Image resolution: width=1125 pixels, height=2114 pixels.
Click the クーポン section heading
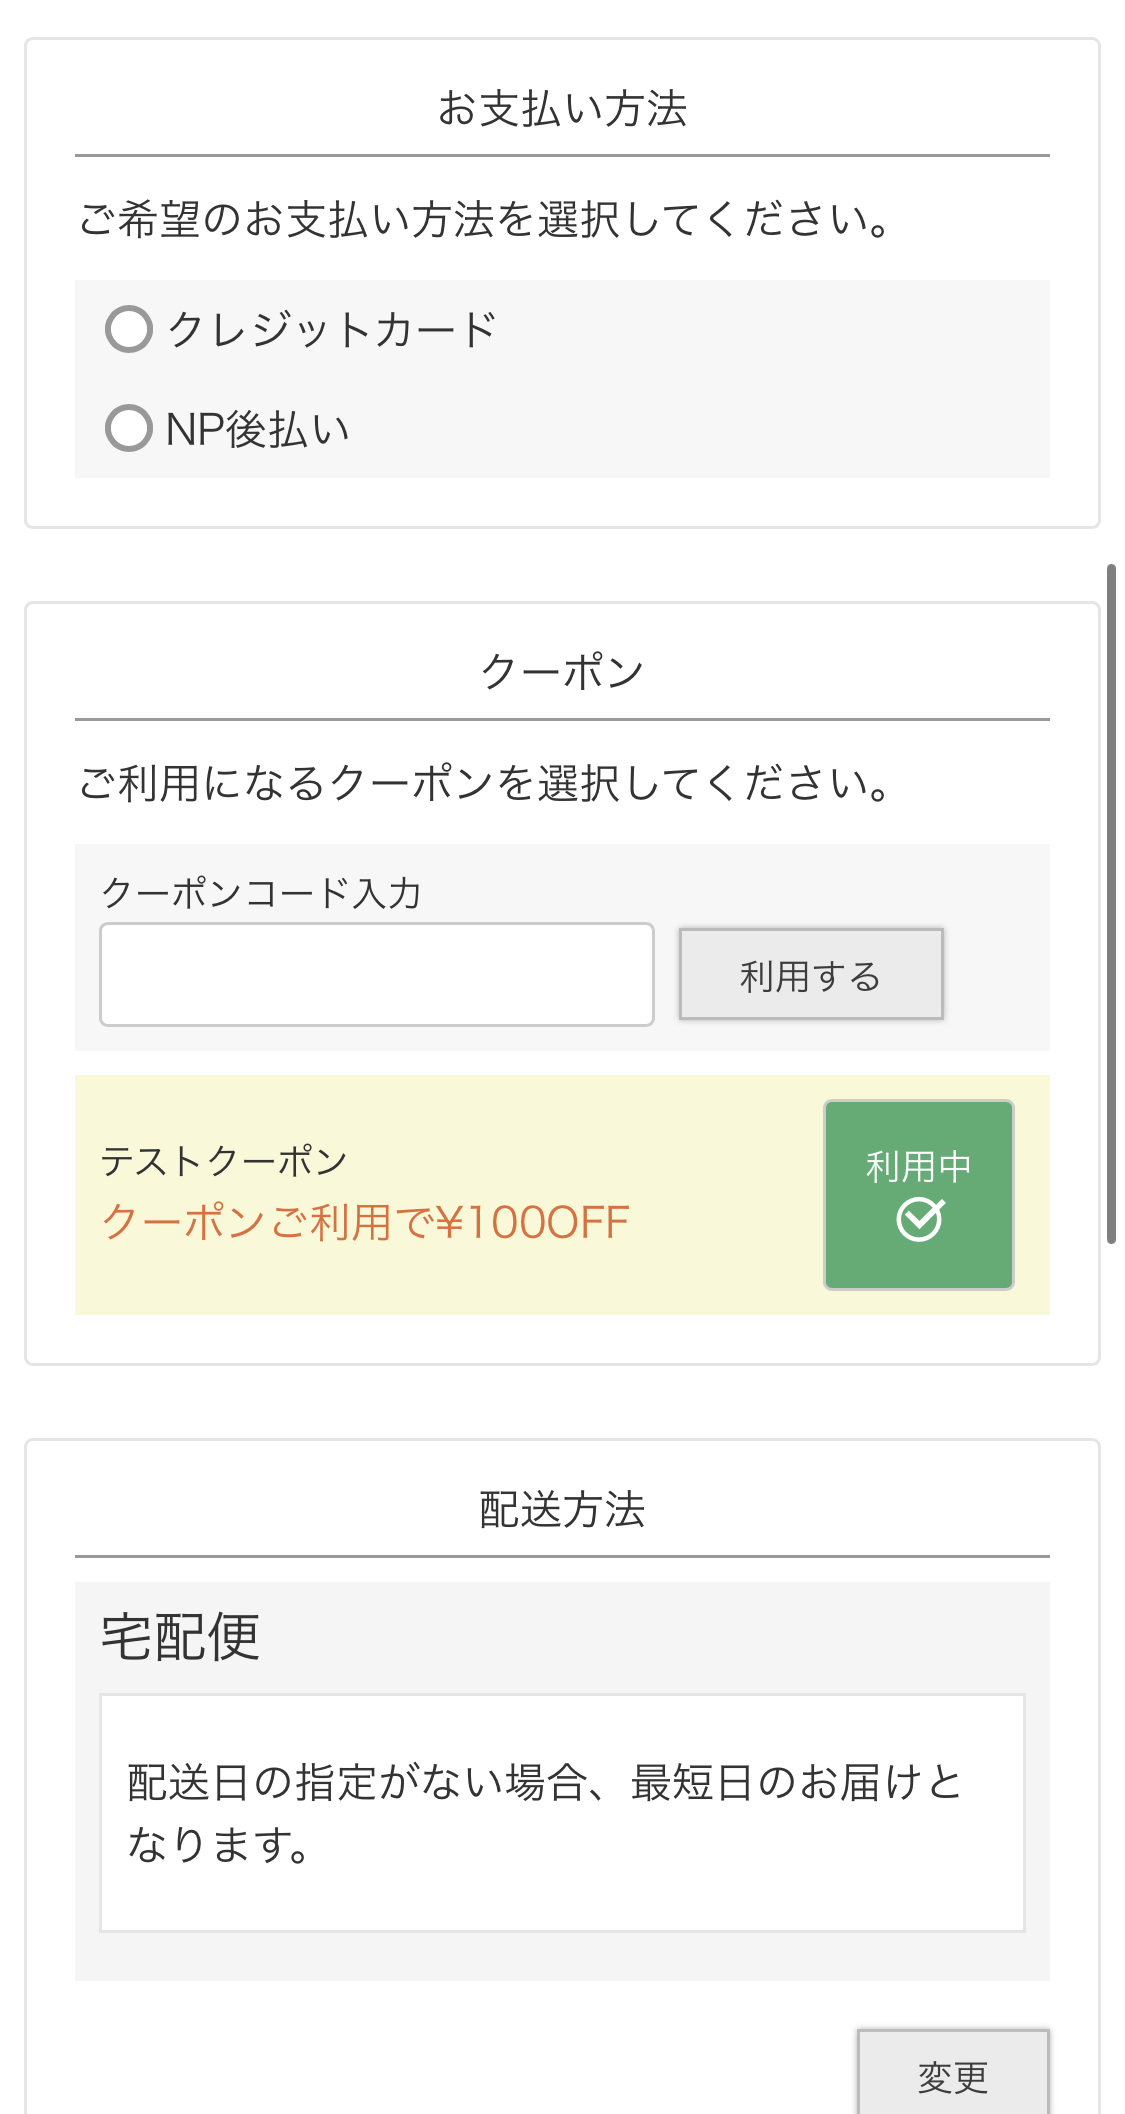562,672
